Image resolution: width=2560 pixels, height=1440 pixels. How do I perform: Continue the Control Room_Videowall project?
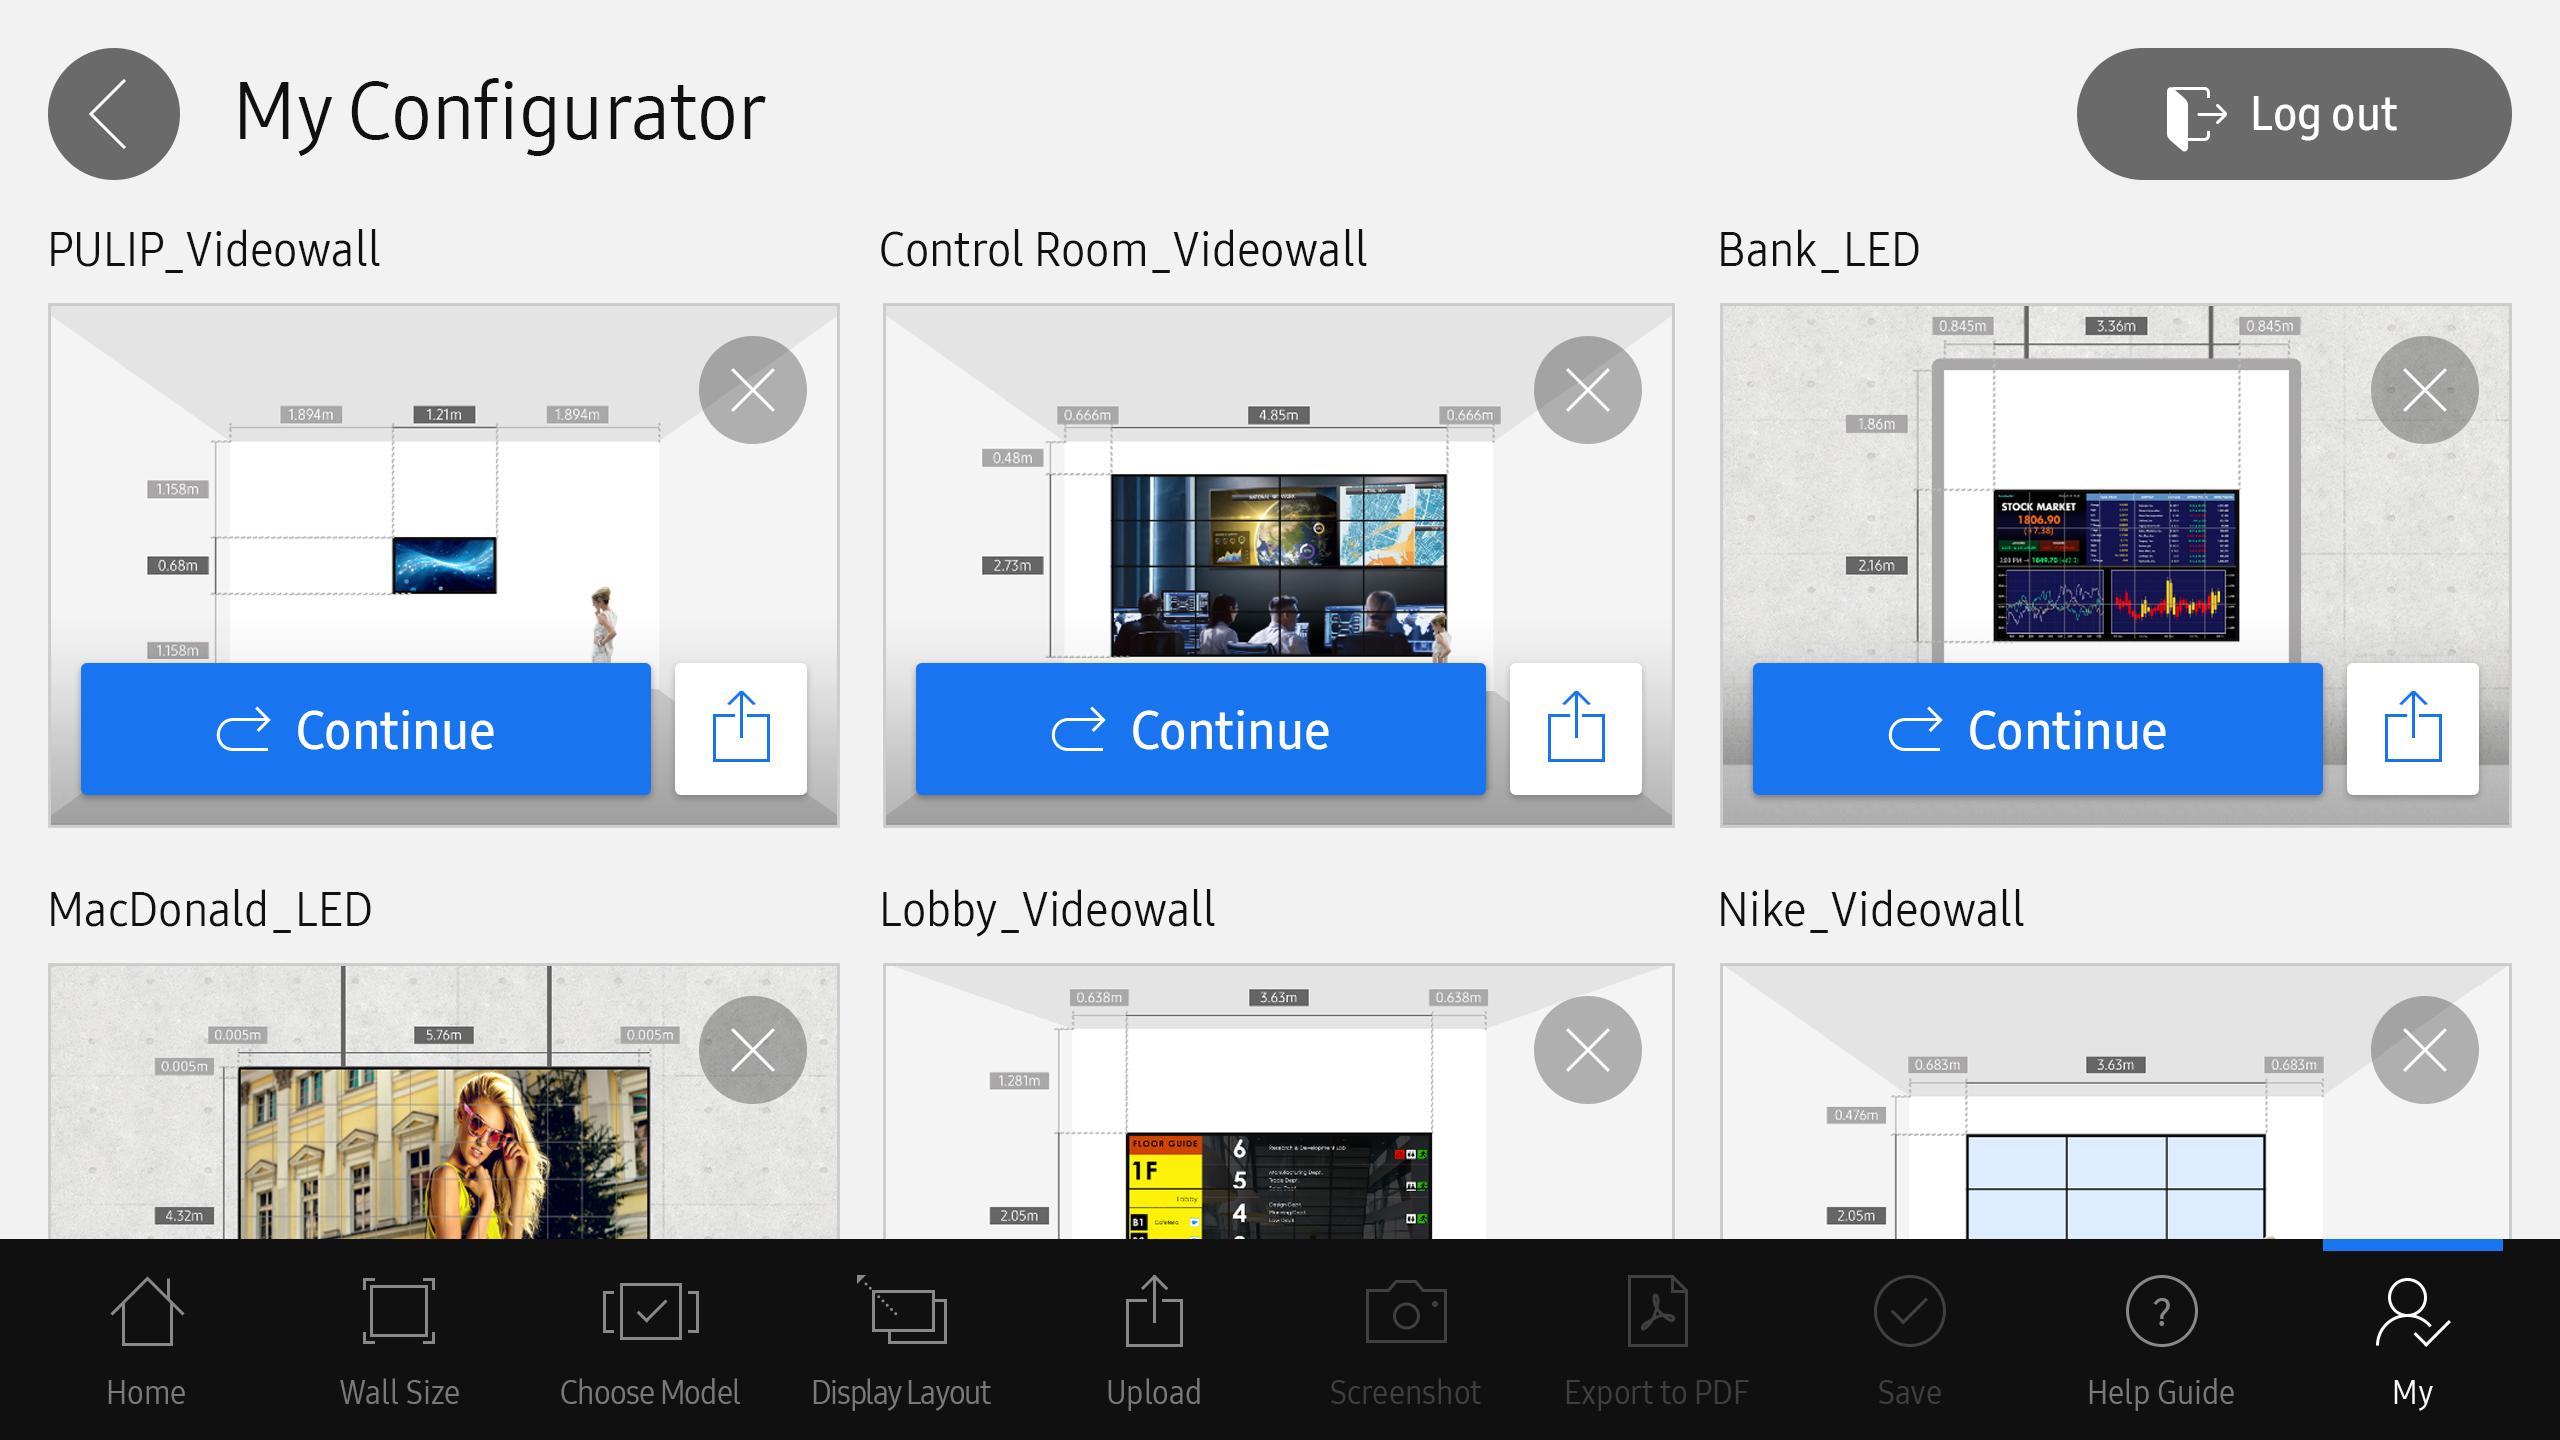(1201, 729)
